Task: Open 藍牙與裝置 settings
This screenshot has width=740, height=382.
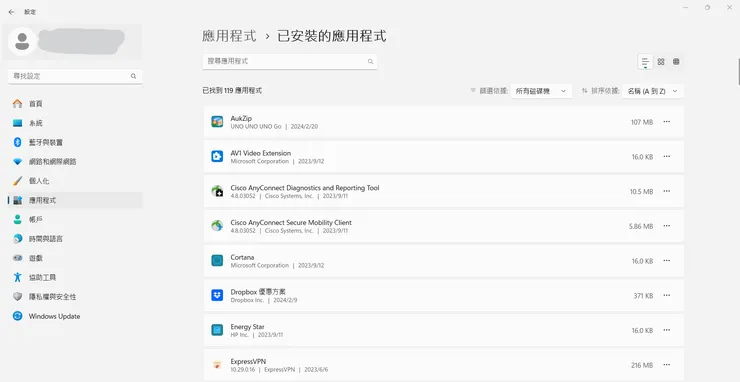Action: coord(75,142)
